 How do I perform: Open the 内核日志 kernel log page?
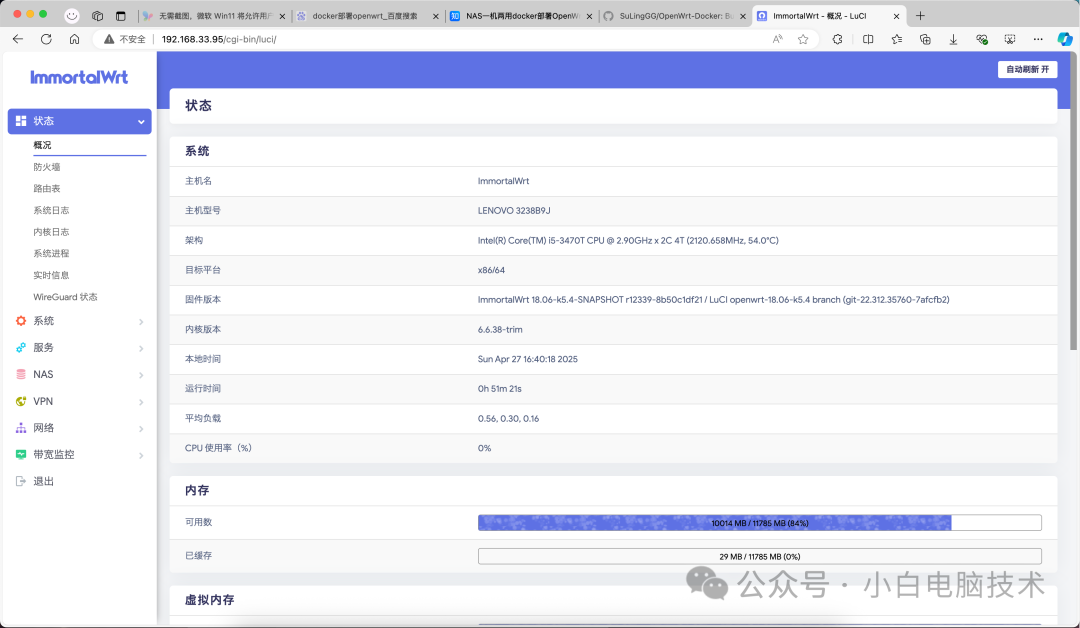coord(51,232)
